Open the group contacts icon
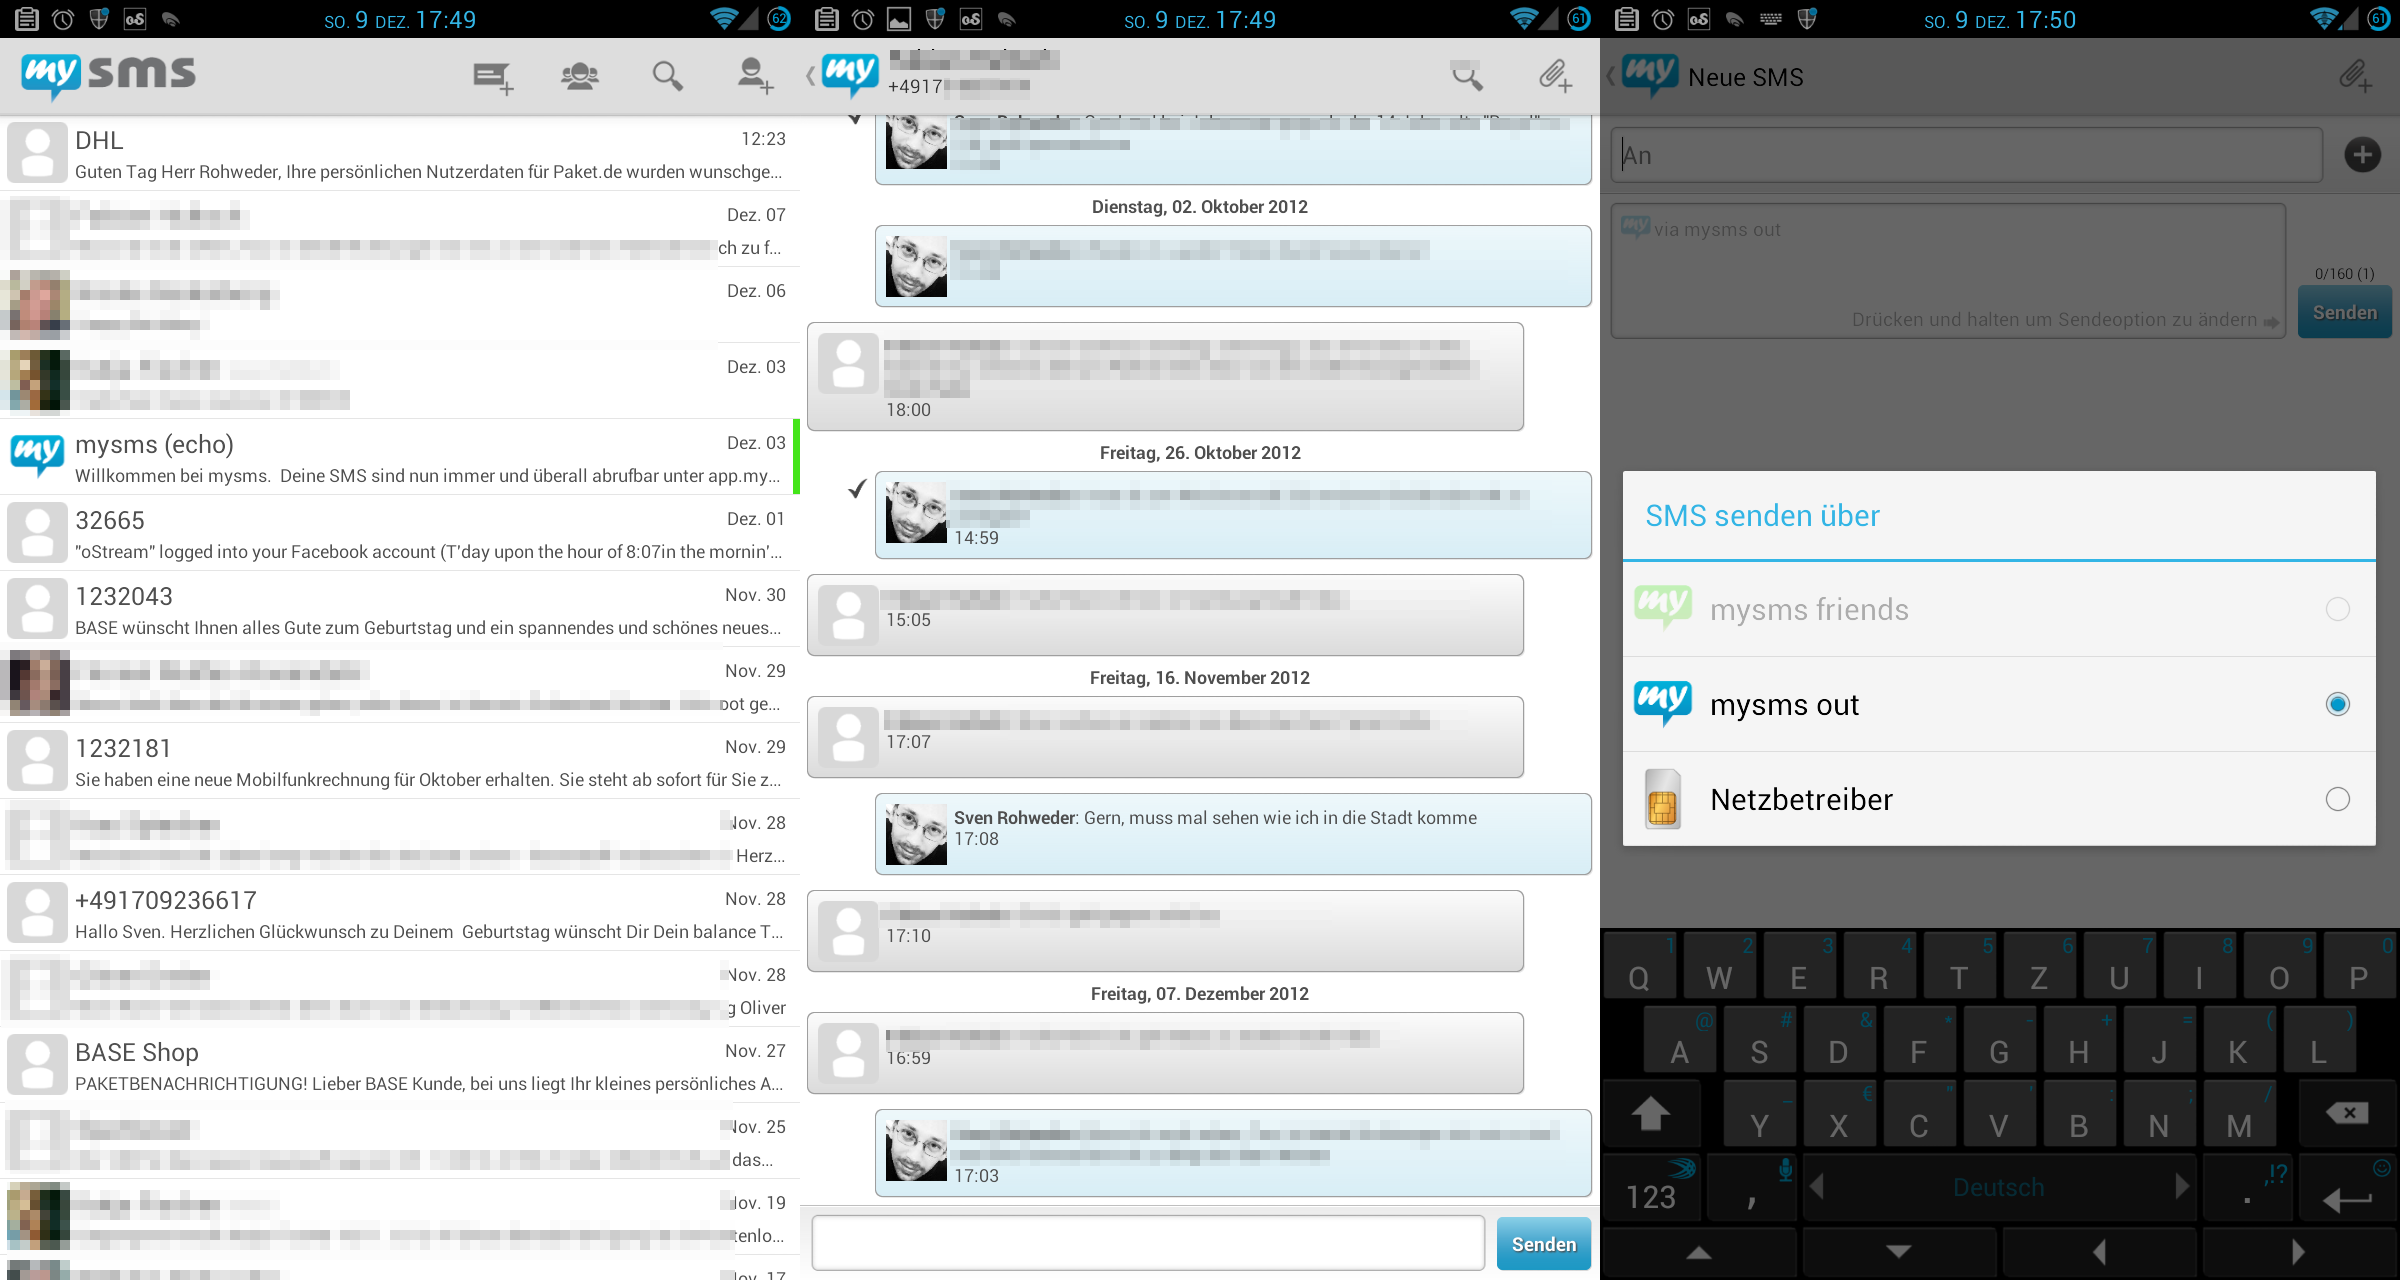Image resolution: width=2400 pixels, height=1280 pixels. click(580, 76)
